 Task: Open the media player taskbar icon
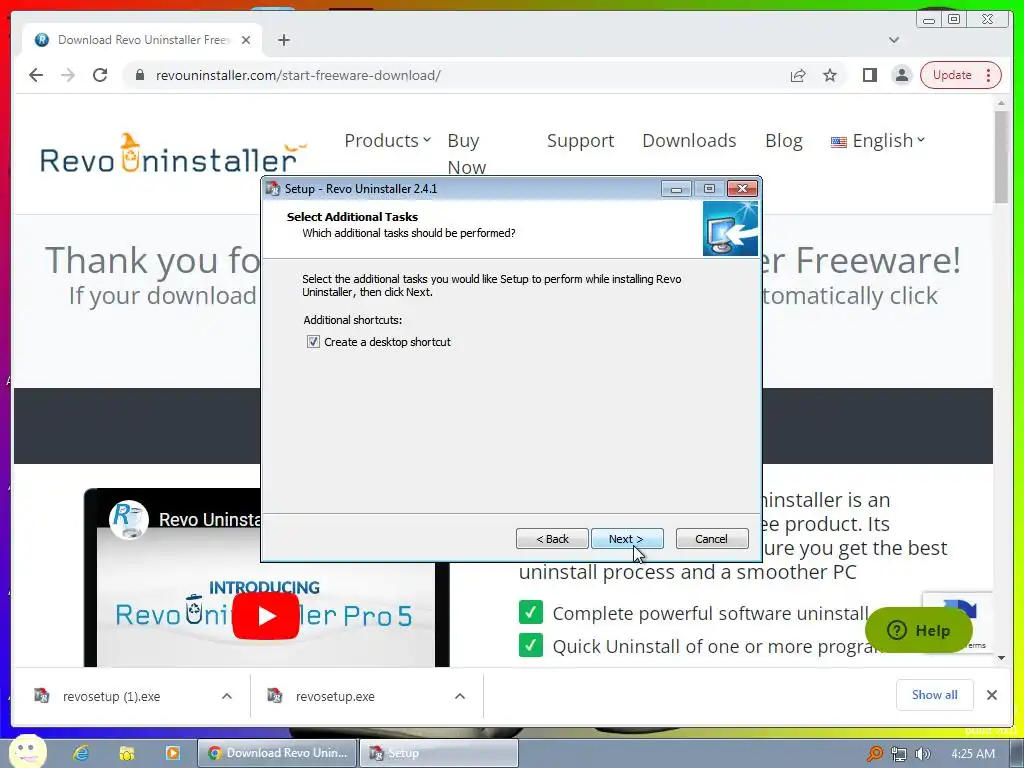click(x=172, y=753)
